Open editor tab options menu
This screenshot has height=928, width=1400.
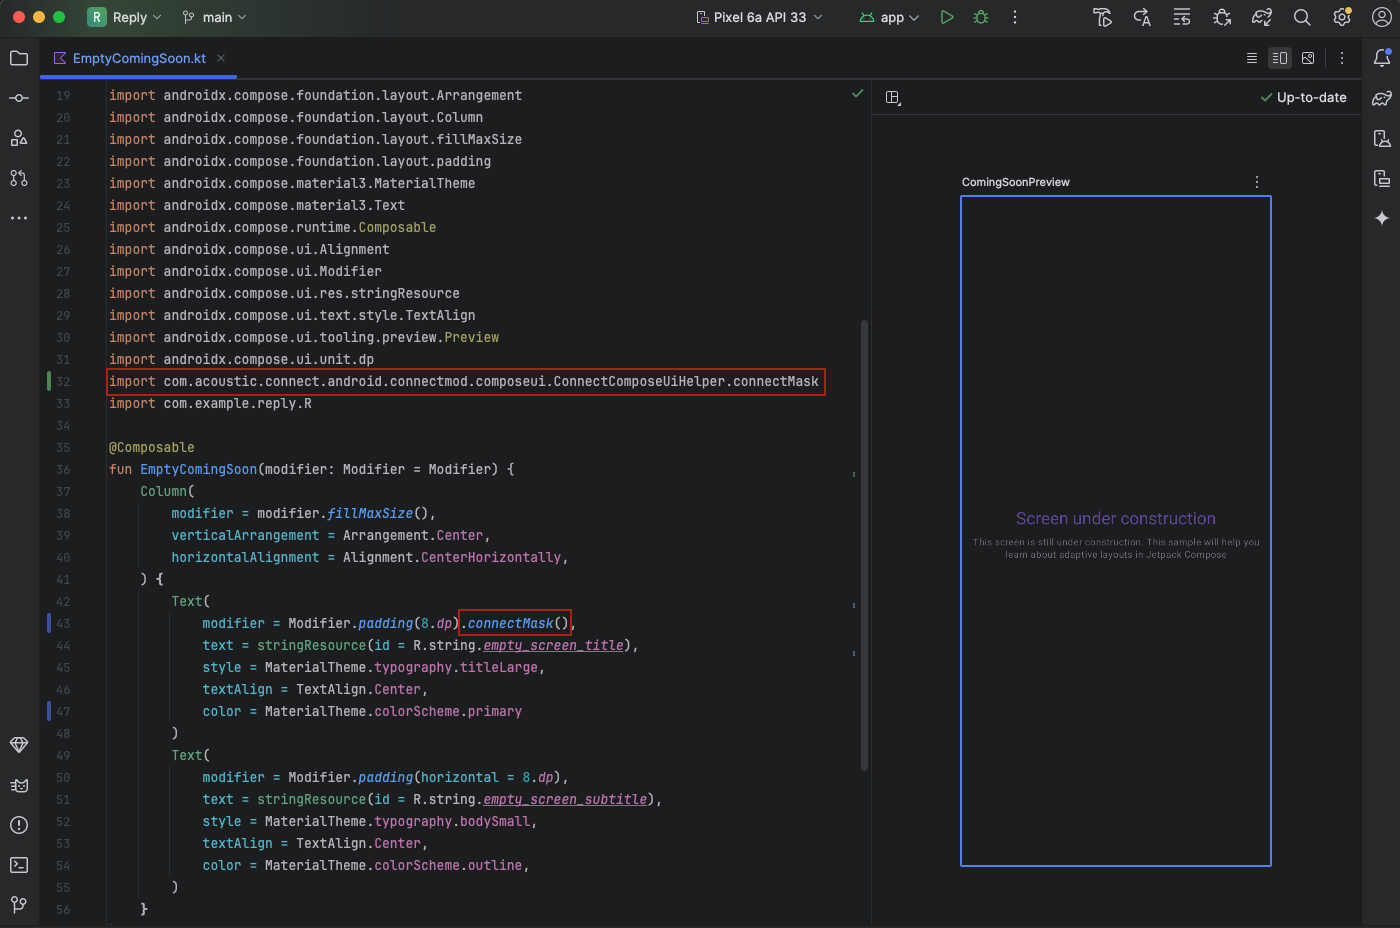coord(1342,58)
